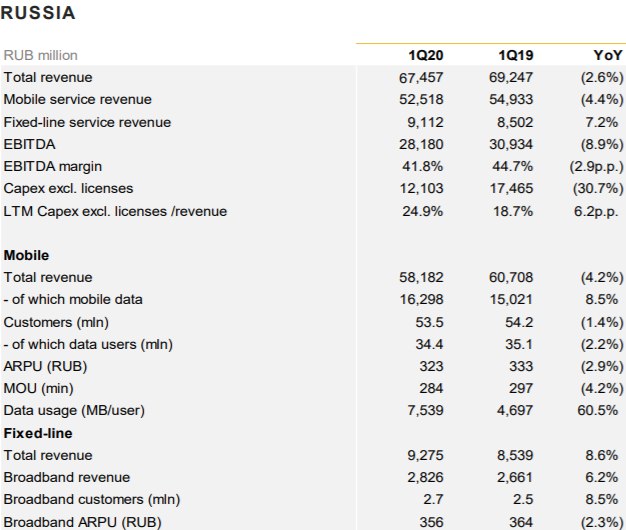
Task: Select 9,112 fixed-line service value
Action: click(x=425, y=122)
